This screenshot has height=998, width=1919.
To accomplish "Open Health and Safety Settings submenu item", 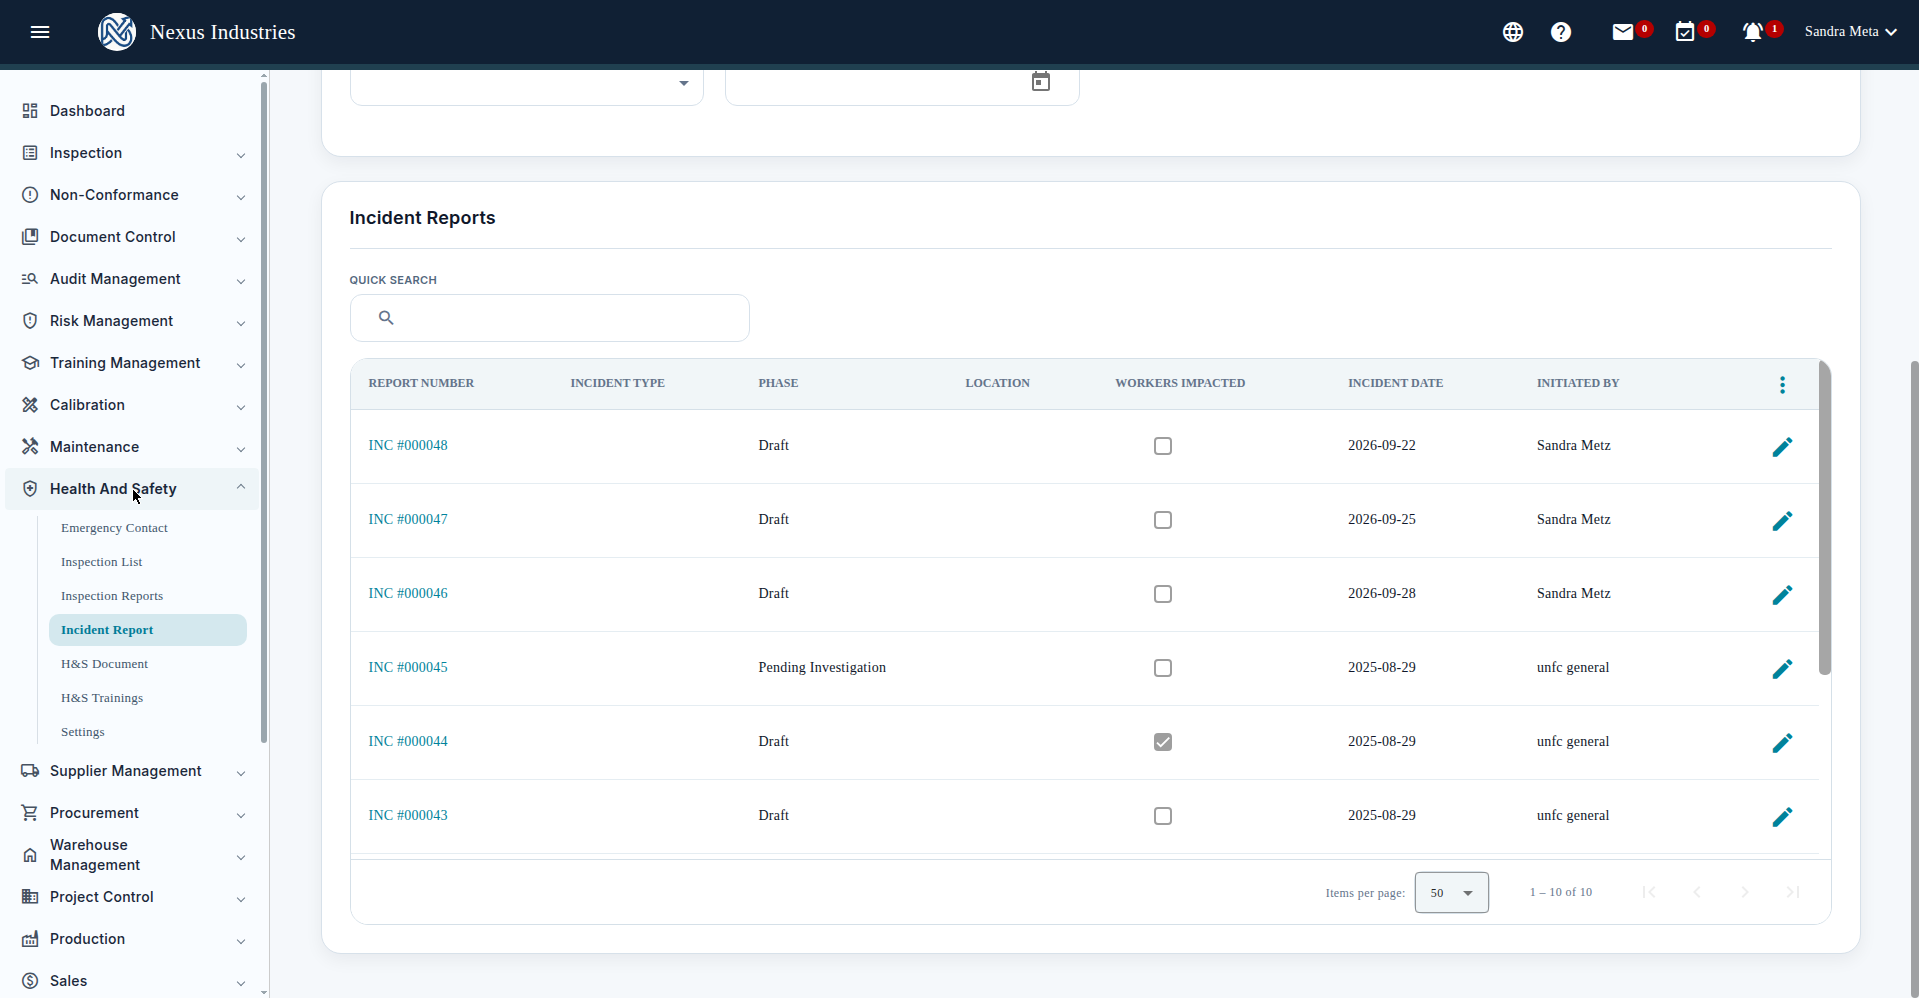I will pos(83,732).
